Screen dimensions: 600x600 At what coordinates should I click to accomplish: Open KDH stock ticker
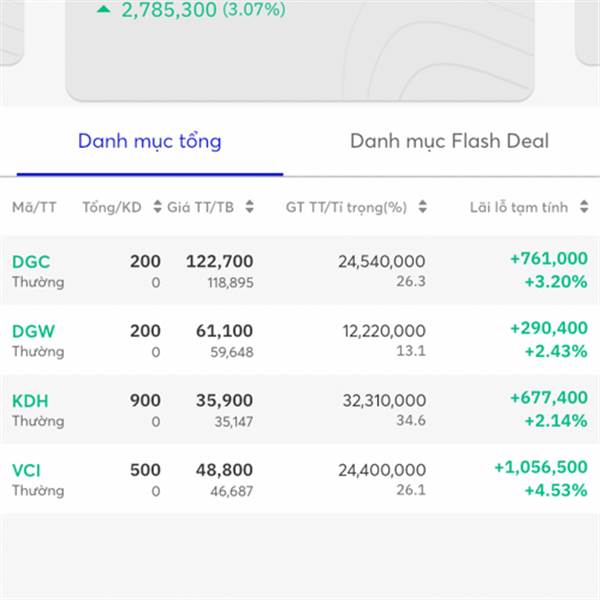coord(30,401)
